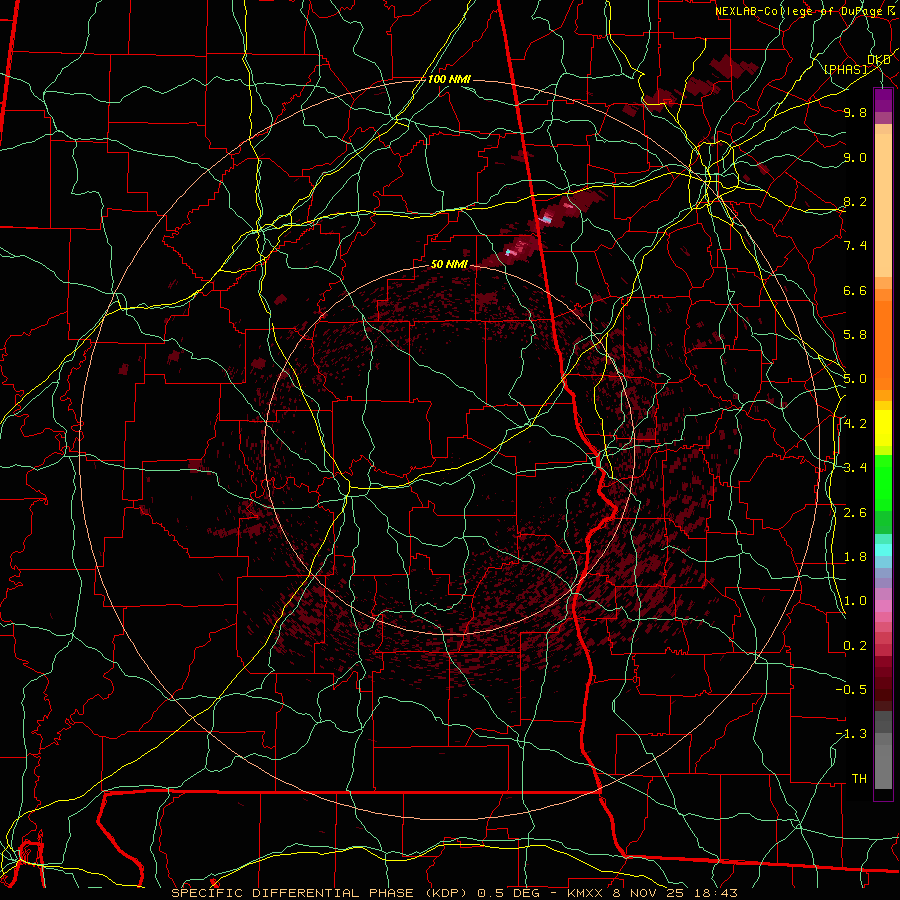Click the 3.4 scale value
Image resolution: width=900 pixels, height=900 pixels.
855,467
